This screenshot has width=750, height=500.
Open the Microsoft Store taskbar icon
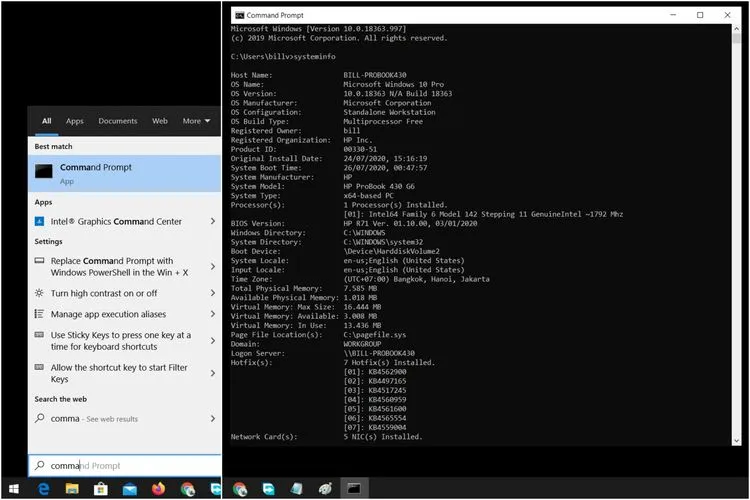coord(100,489)
